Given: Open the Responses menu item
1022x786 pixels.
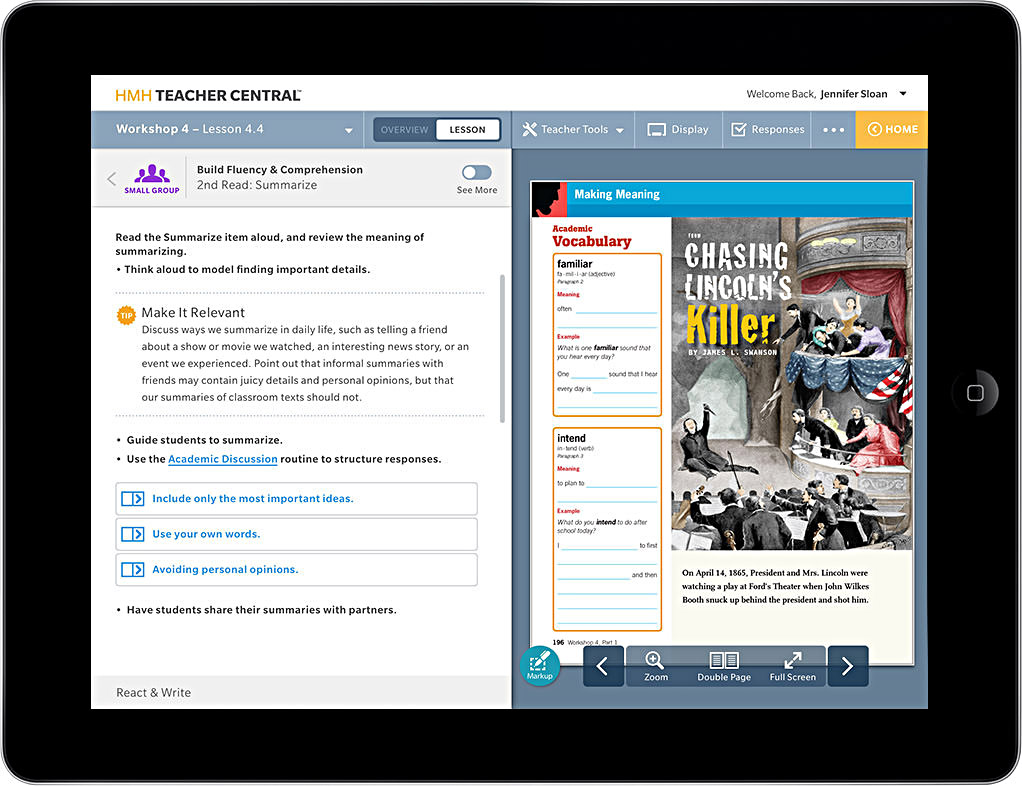Looking at the screenshot, I should click(x=767, y=130).
